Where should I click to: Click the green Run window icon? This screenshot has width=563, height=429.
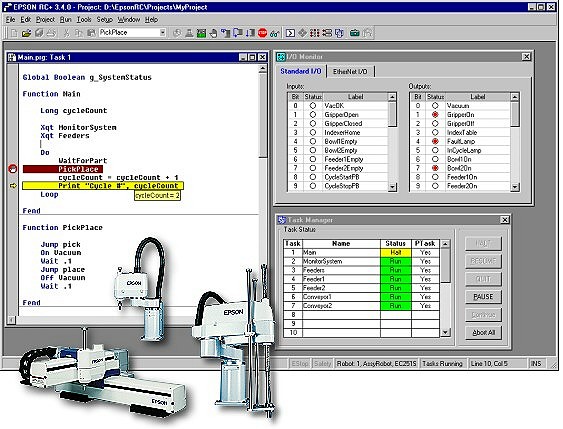201,33
